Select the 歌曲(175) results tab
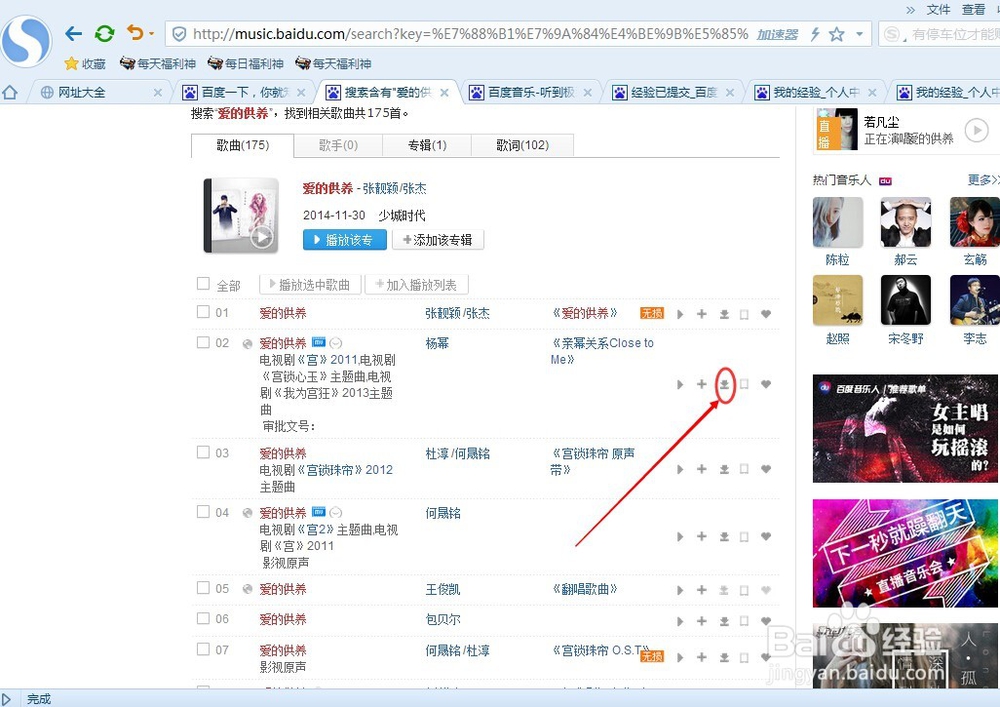 tap(242, 145)
